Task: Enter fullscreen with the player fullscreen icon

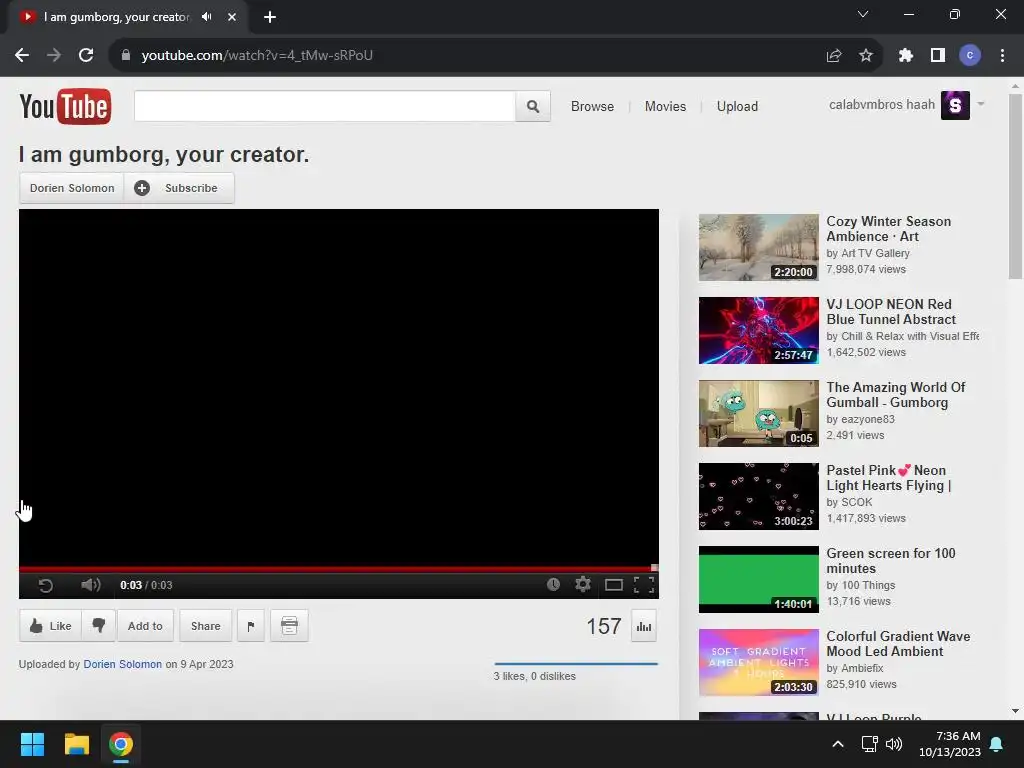Action: (644, 584)
